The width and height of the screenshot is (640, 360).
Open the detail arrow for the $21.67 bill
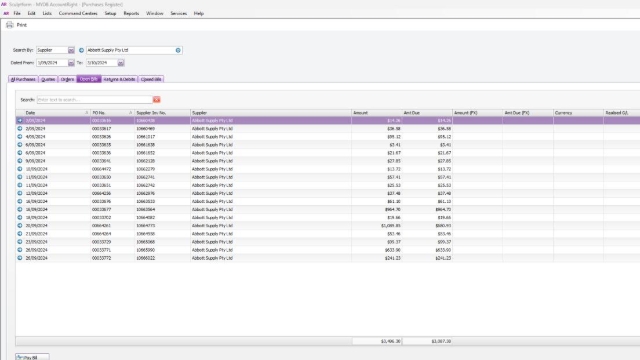click(x=20, y=153)
